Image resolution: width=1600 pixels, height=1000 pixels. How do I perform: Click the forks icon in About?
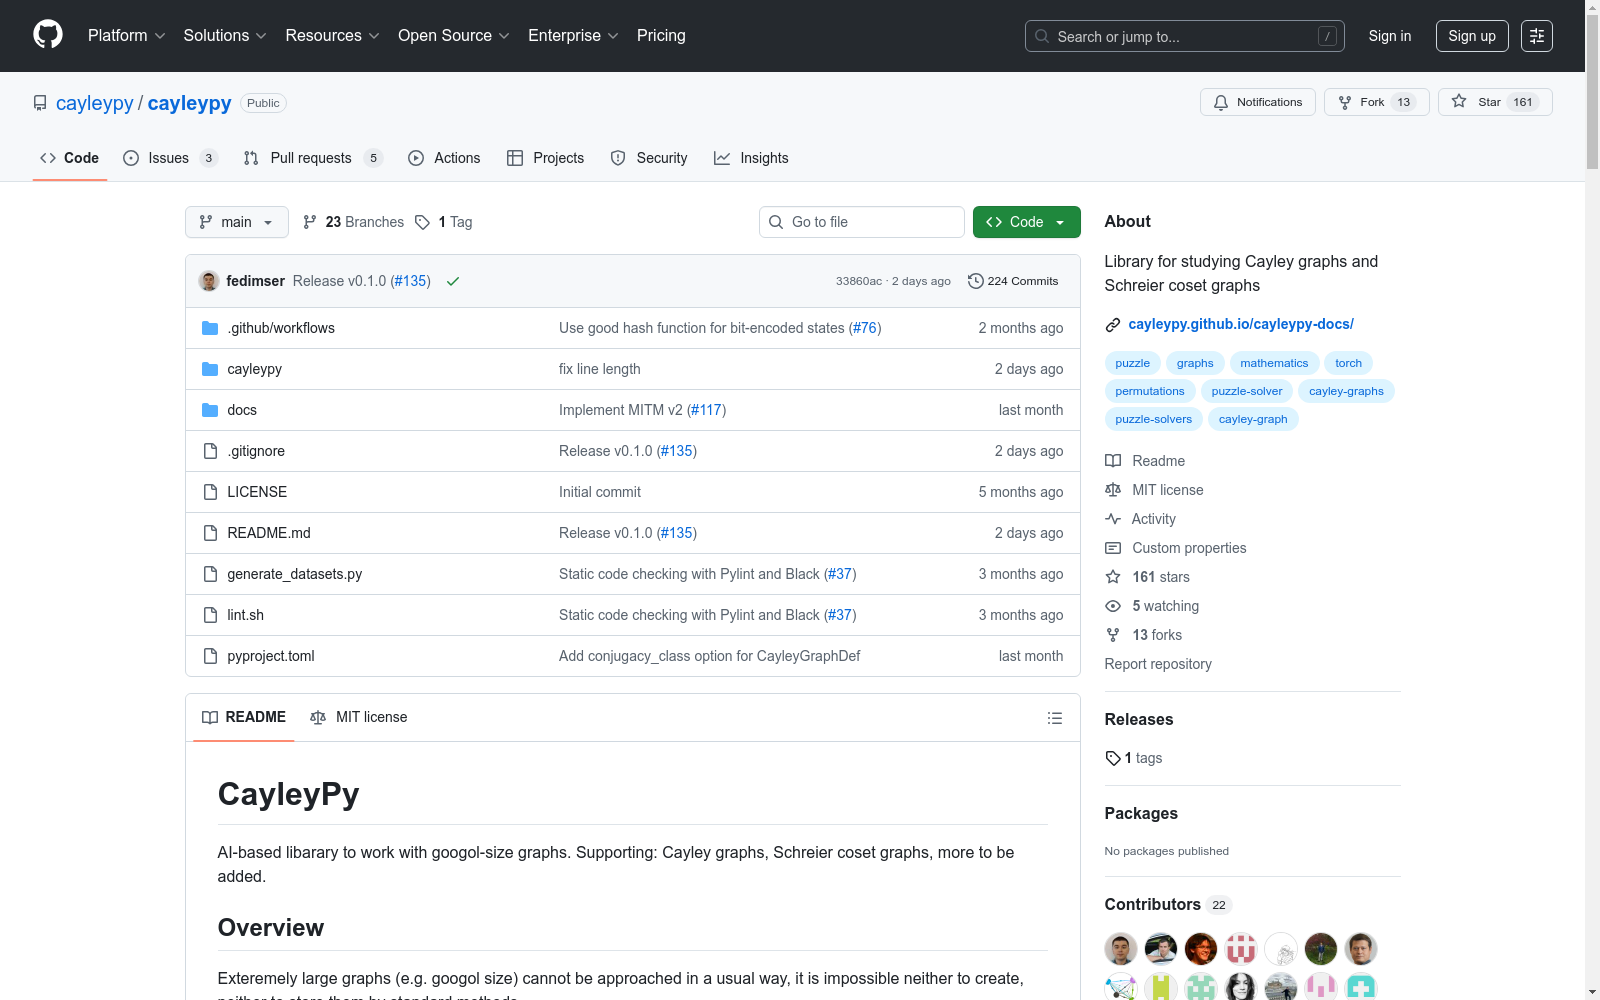[x=1113, y=635]
